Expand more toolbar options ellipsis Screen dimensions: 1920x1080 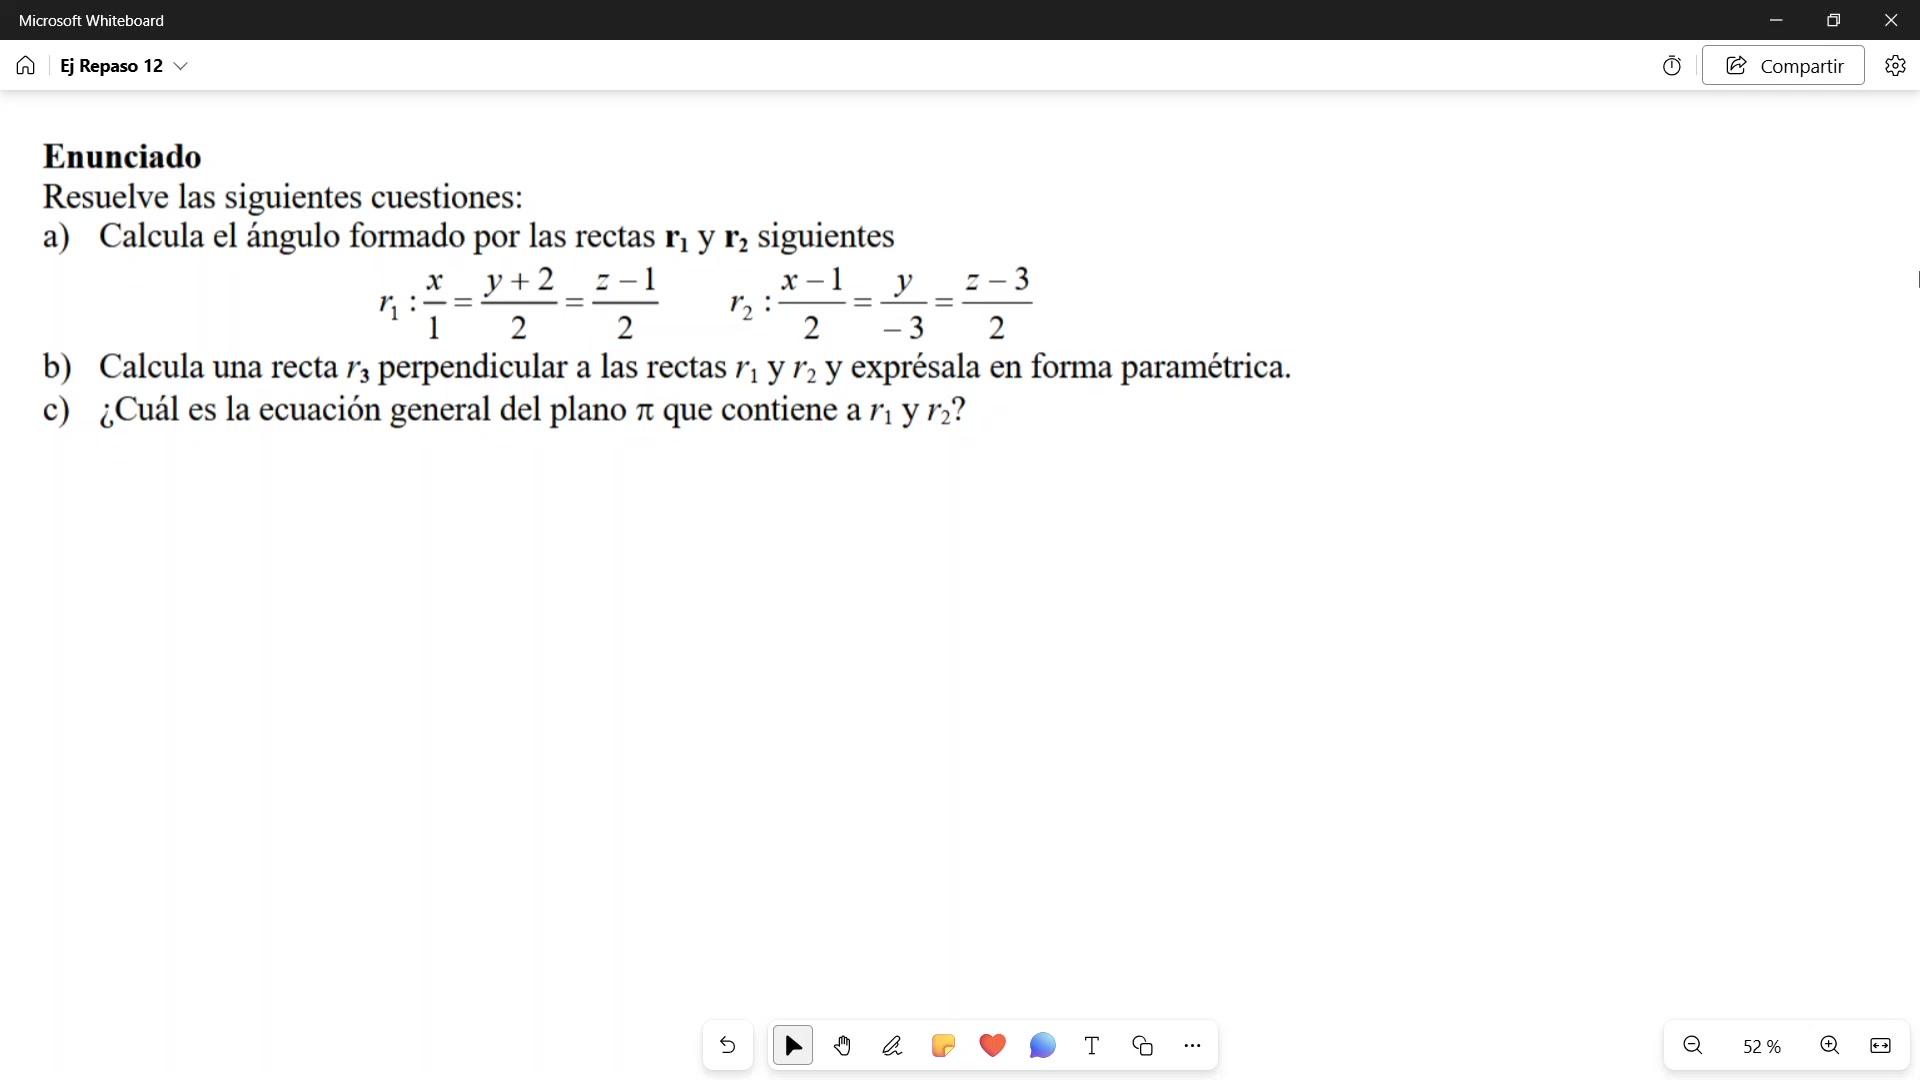click(1192, 1046)
